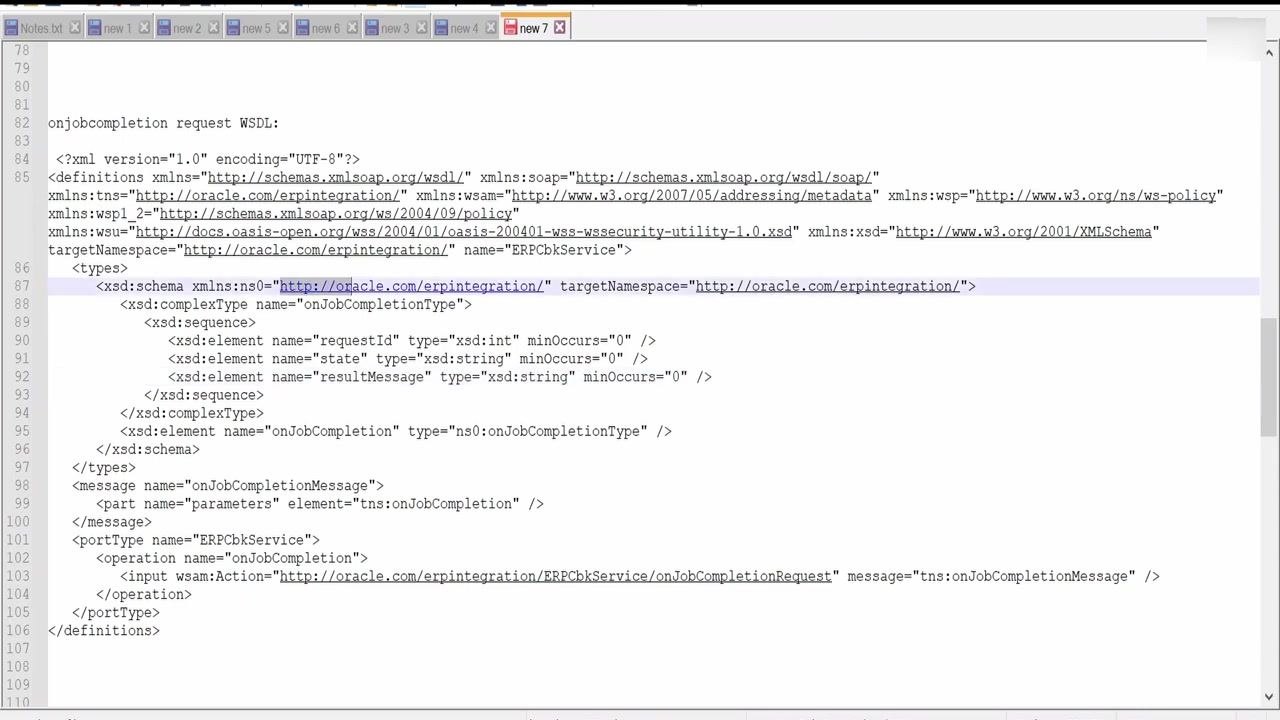Viewport: 1280px width, 720px height.
Task: Select the new 5 tab
Action: point(256,28)
